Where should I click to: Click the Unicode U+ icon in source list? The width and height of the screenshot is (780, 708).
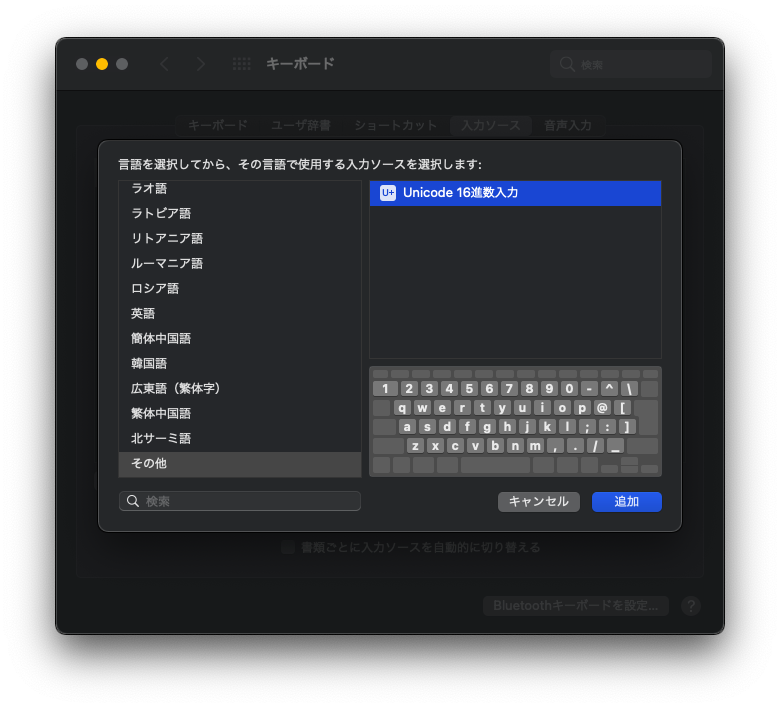point(388,193)
